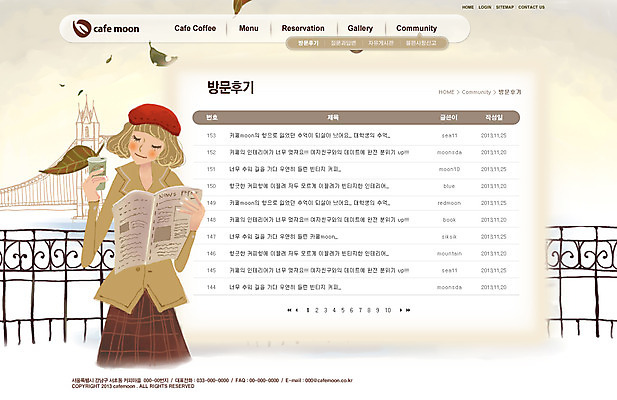Open post number 151 title
Image resolution: width=617 pixels, height=400 pixels.
[285, 169]
